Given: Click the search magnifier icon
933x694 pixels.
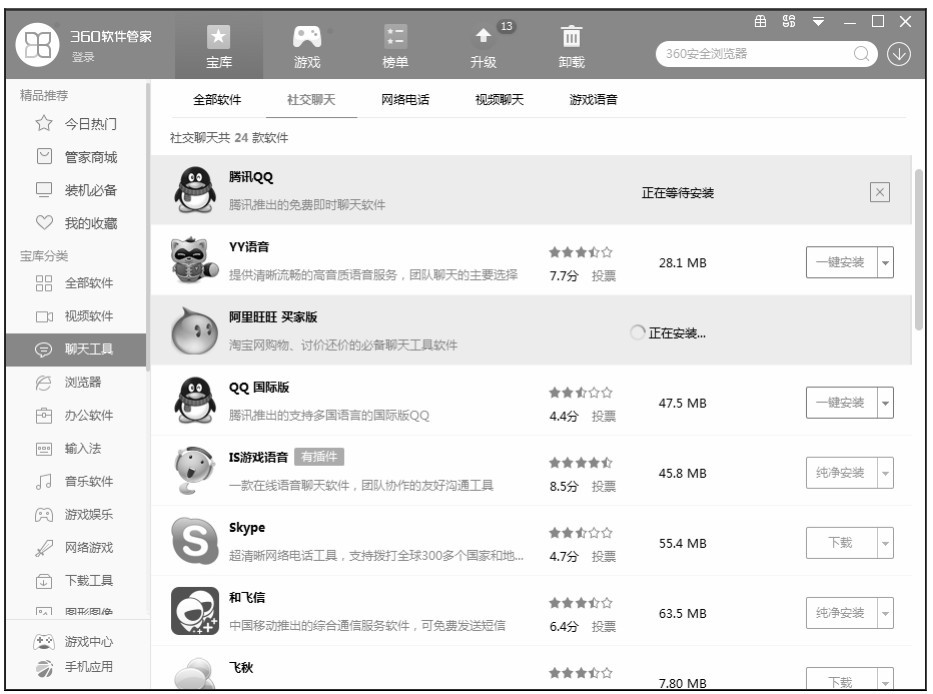Looking at the screenshot, I should pos(861,54).
